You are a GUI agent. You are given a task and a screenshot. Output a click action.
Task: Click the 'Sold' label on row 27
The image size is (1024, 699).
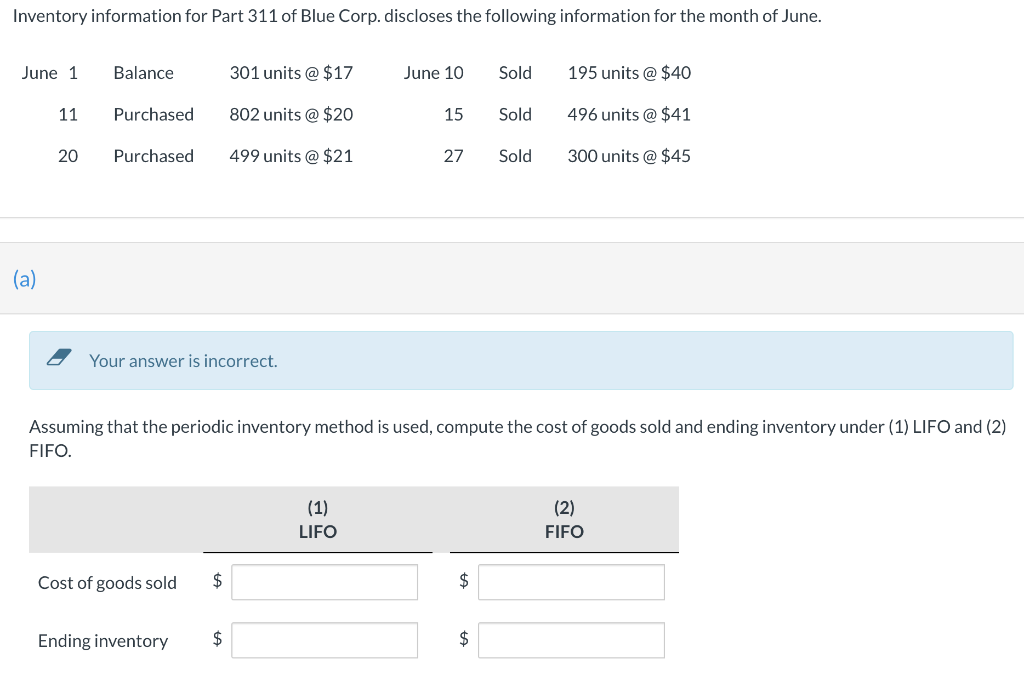(515, 156)
